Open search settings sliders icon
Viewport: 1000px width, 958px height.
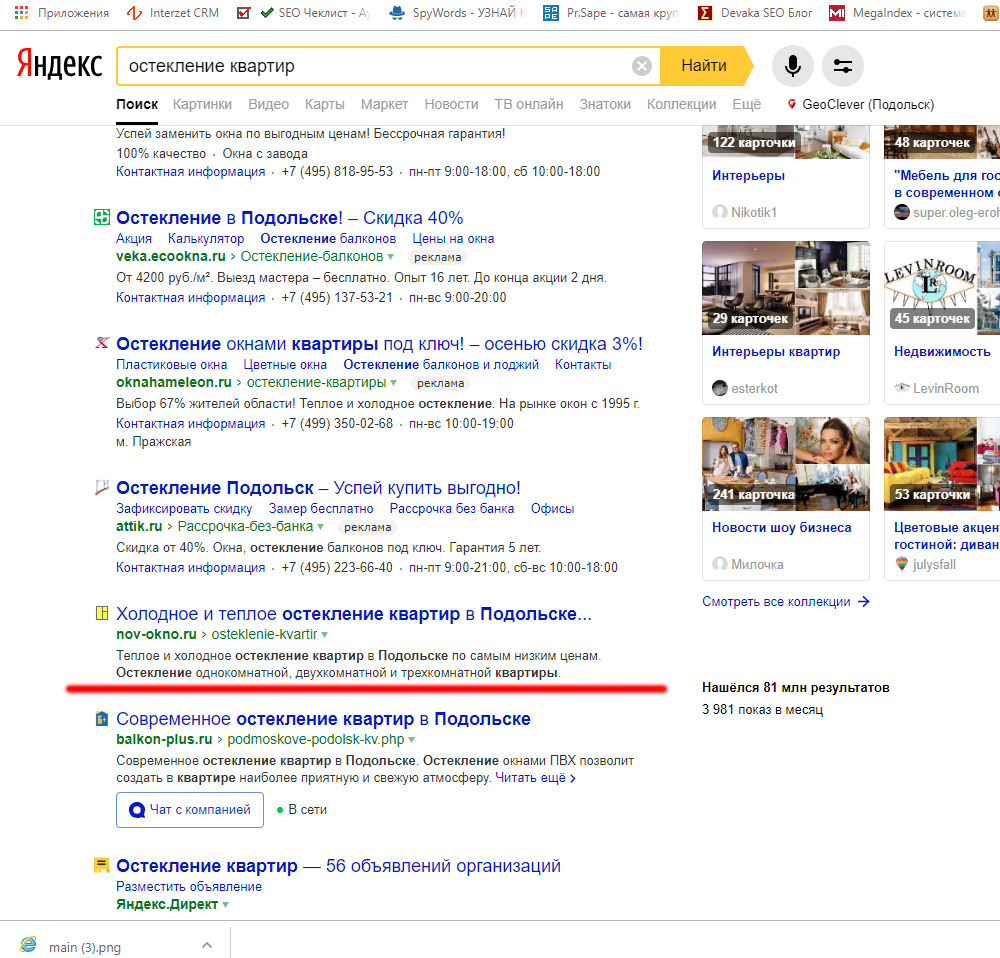coord(842,66)
